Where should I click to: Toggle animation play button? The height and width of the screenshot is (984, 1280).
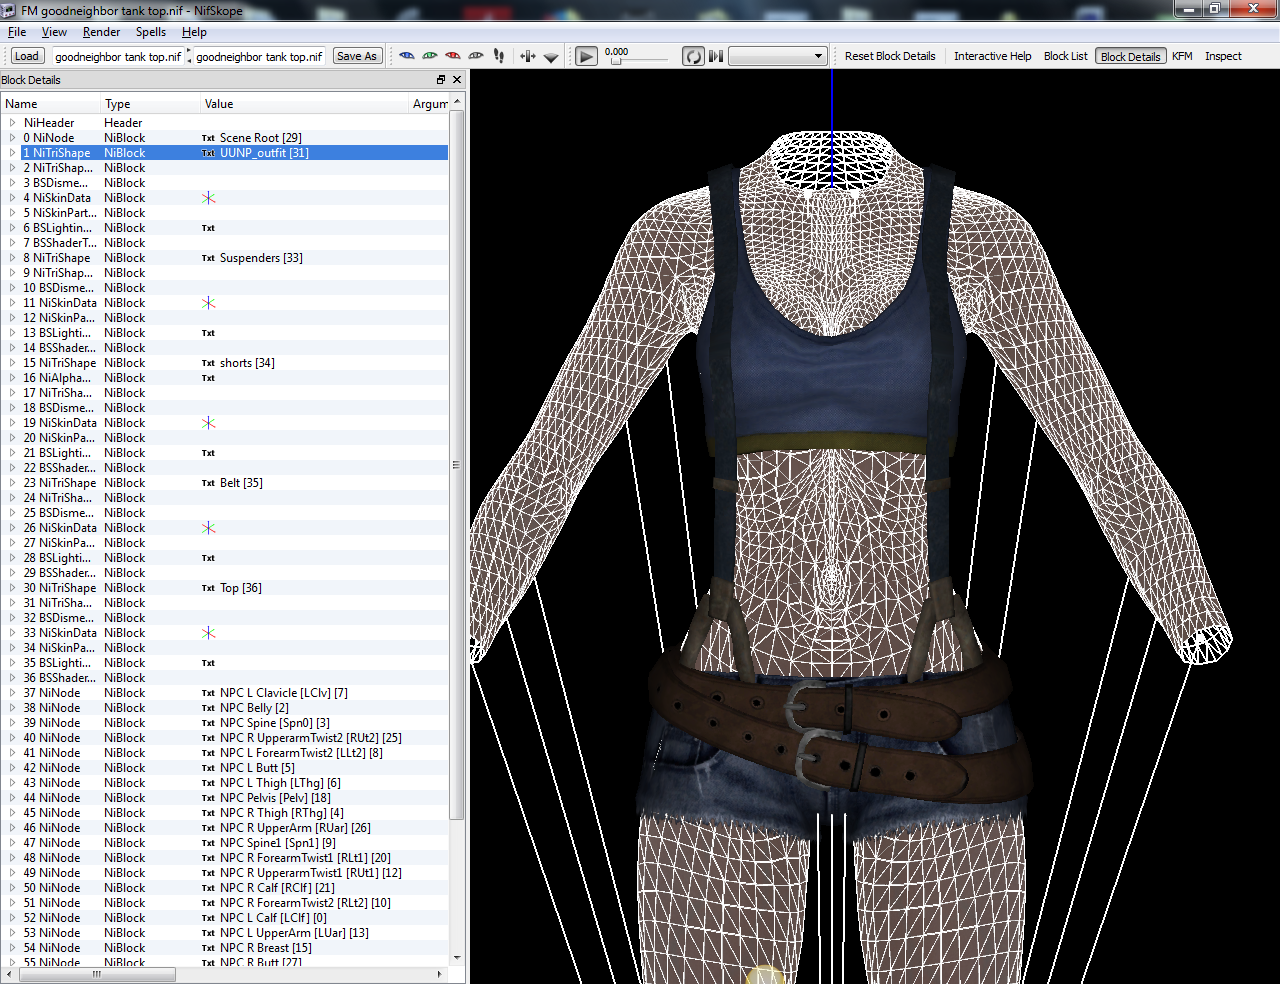coord(587,56)
